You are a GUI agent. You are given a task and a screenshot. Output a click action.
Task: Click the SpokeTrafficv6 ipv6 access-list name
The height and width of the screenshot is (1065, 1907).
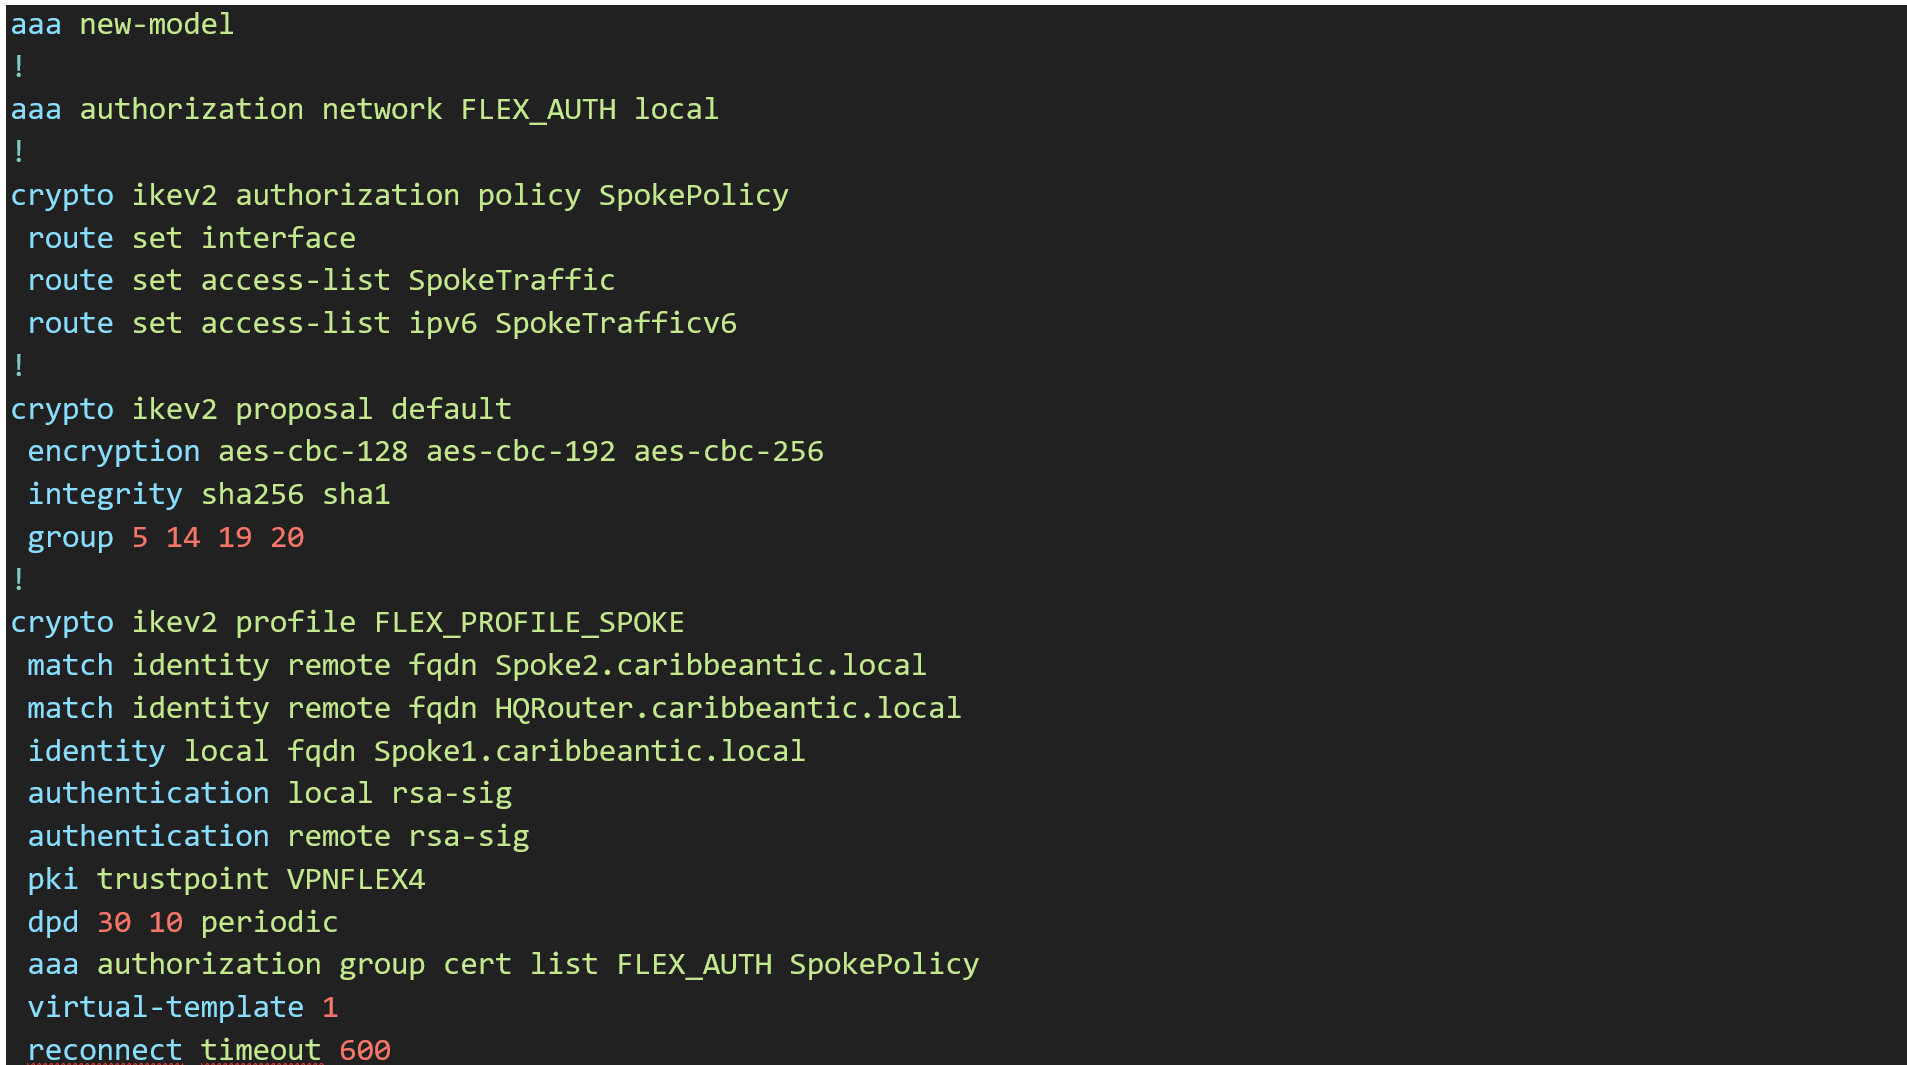(x=615, y=323)
